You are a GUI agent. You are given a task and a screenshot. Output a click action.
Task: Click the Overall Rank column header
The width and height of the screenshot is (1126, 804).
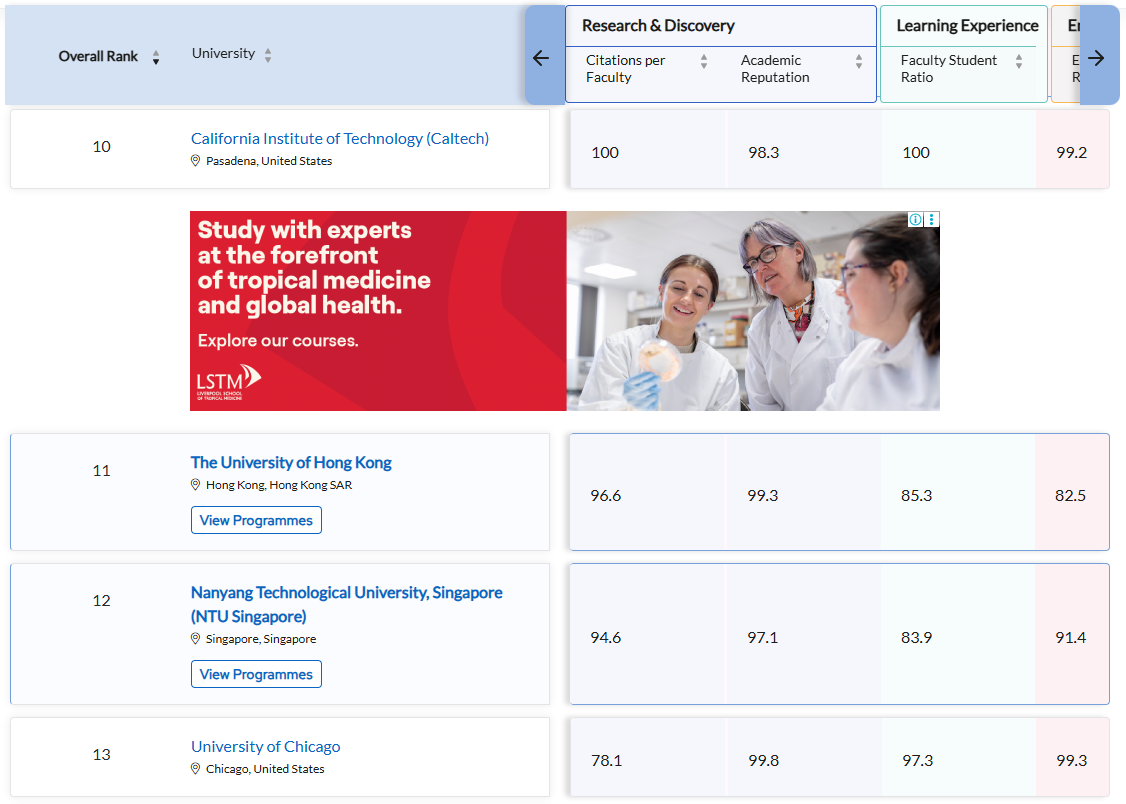pyautogui.click(x=98, y=56)
